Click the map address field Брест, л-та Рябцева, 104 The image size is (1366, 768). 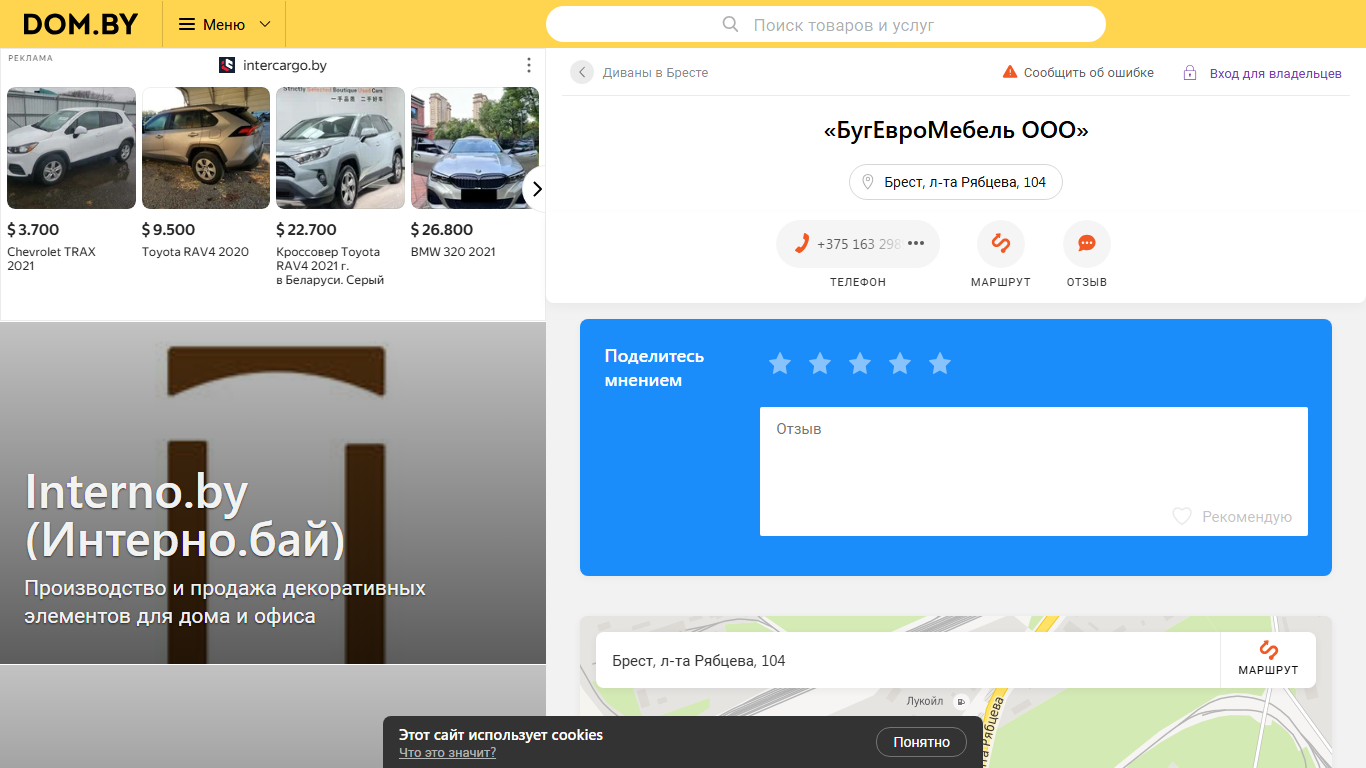click(x=908, y=660)
